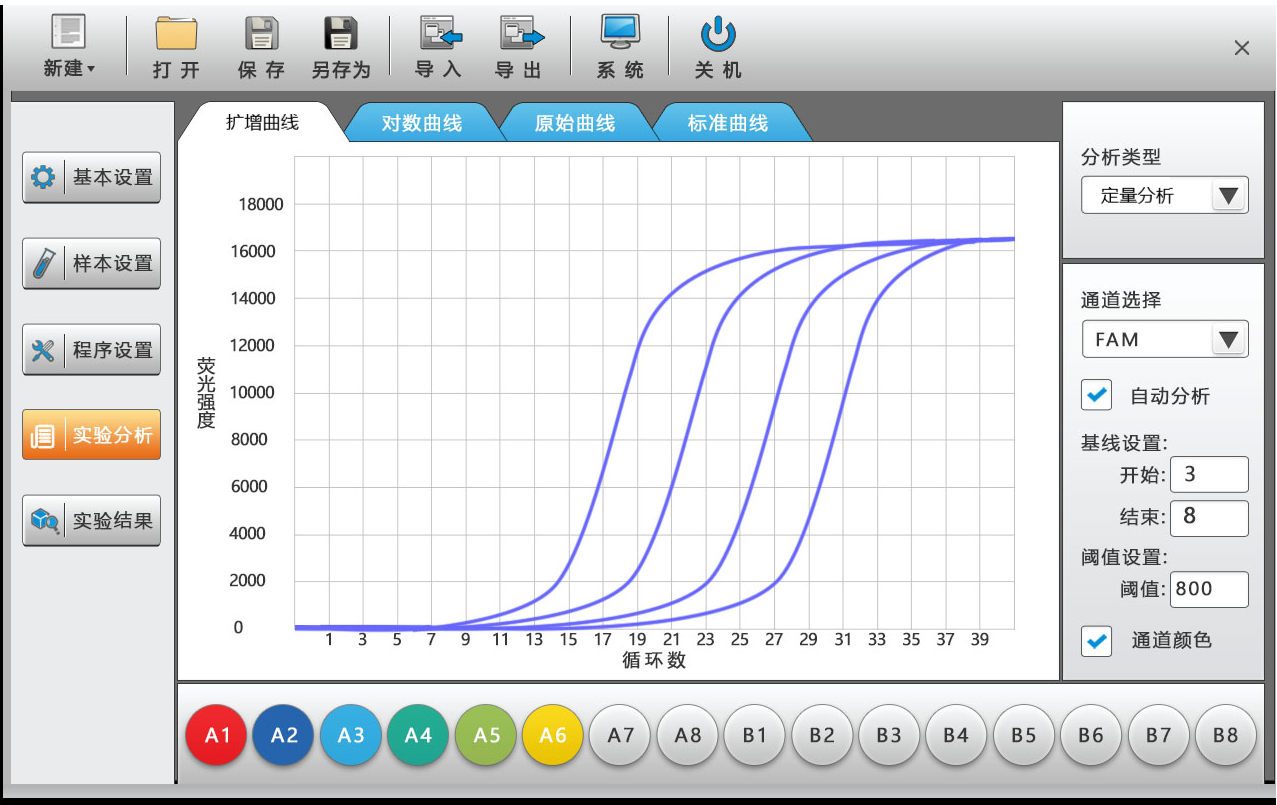The height and width of the screenshot is (805, 1277).
Task: Click the Export icon (导出)
Action: 519,36
